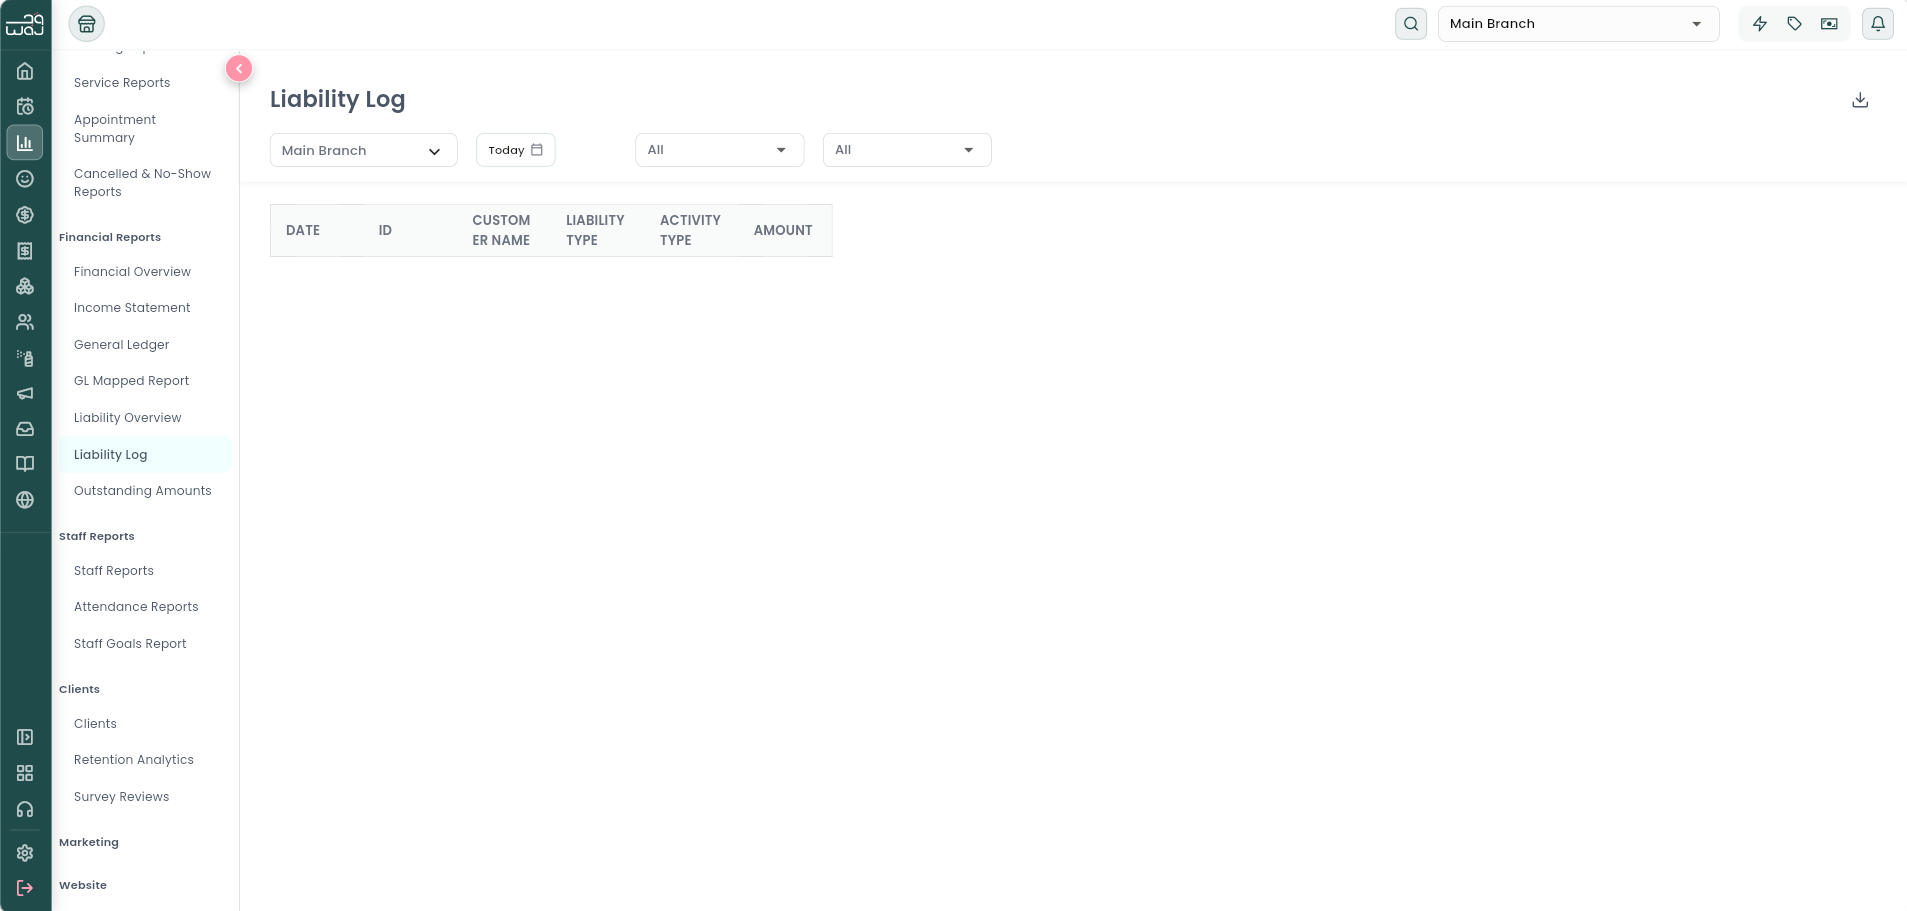Click the logout arrow icon
The width and height of the screenshot is (1907, 911).
[x=25, y=888]
